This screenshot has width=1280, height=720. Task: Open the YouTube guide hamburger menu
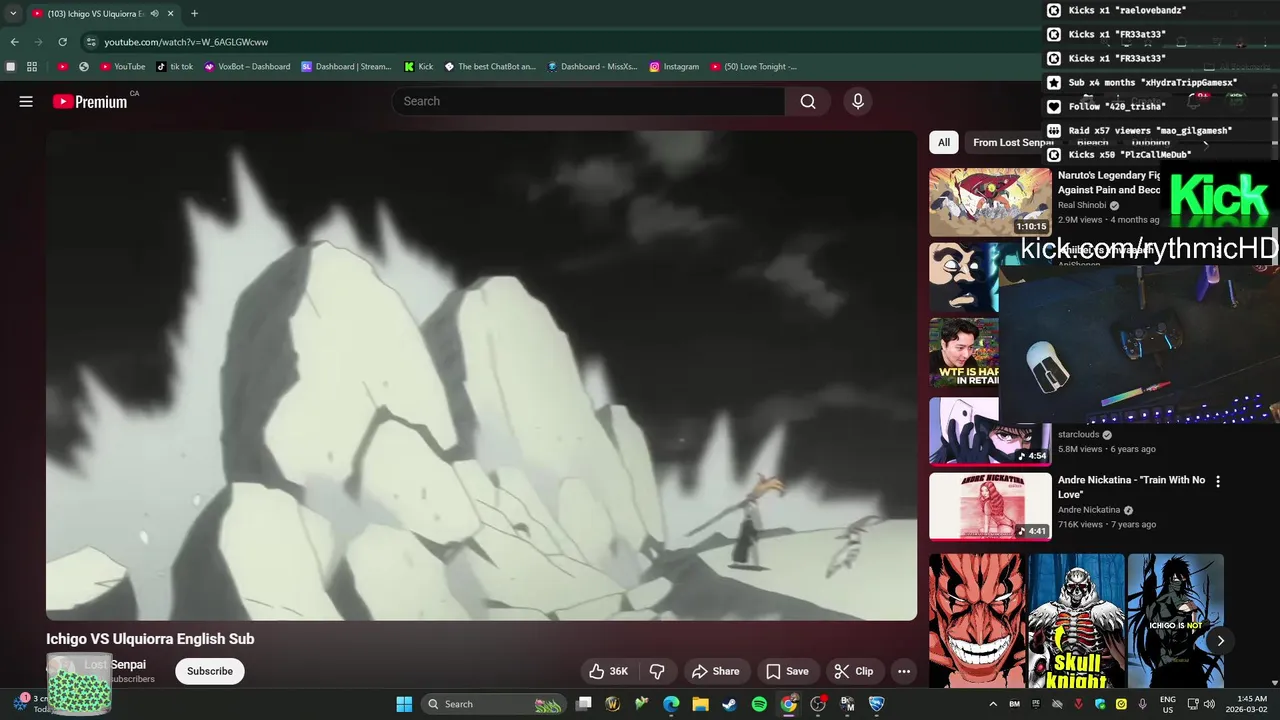click(26, 101)
